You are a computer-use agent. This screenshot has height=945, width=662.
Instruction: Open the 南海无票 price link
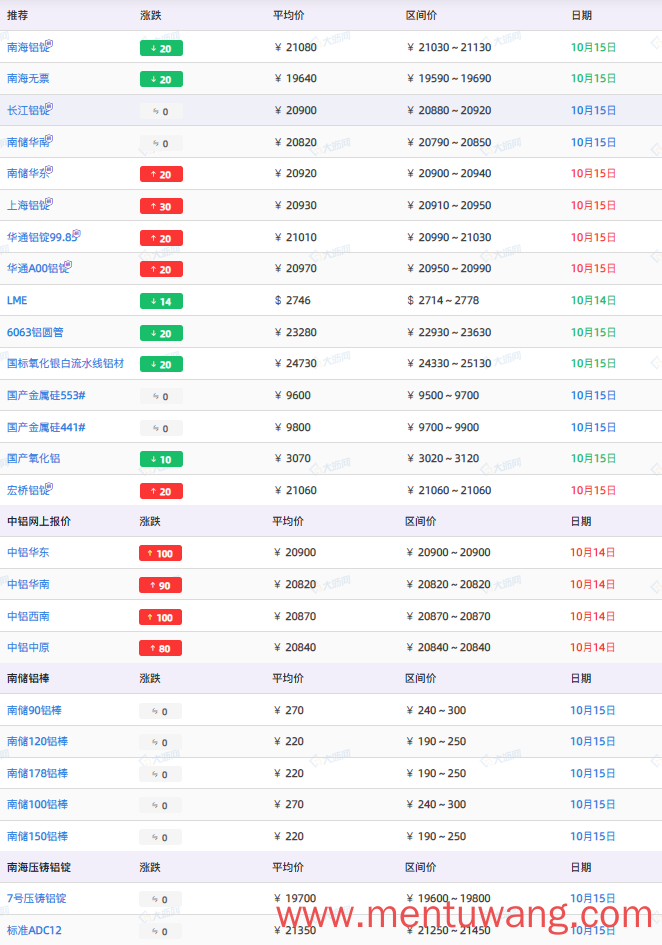tap(28, 78)
